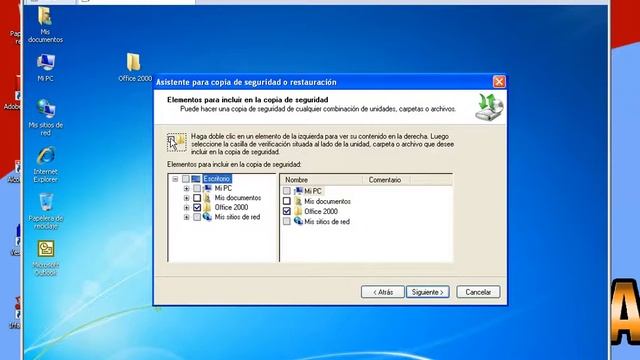The height and width of the screenshot is (360, 640).
Task: Click the Cancelar button
Action: (478, 292)
